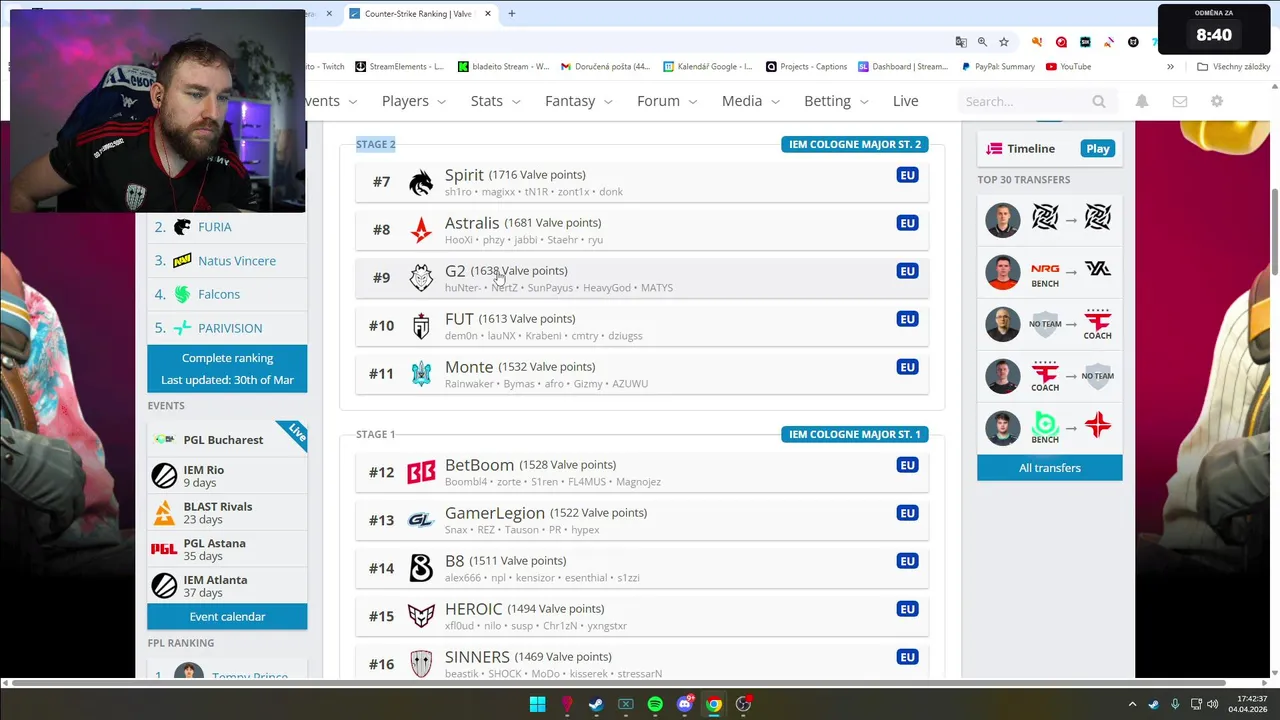Viewport: 1280px width, 720px height.
Task: Click the OBS icon in the taskbar
Action: click(x=743, y=704)
